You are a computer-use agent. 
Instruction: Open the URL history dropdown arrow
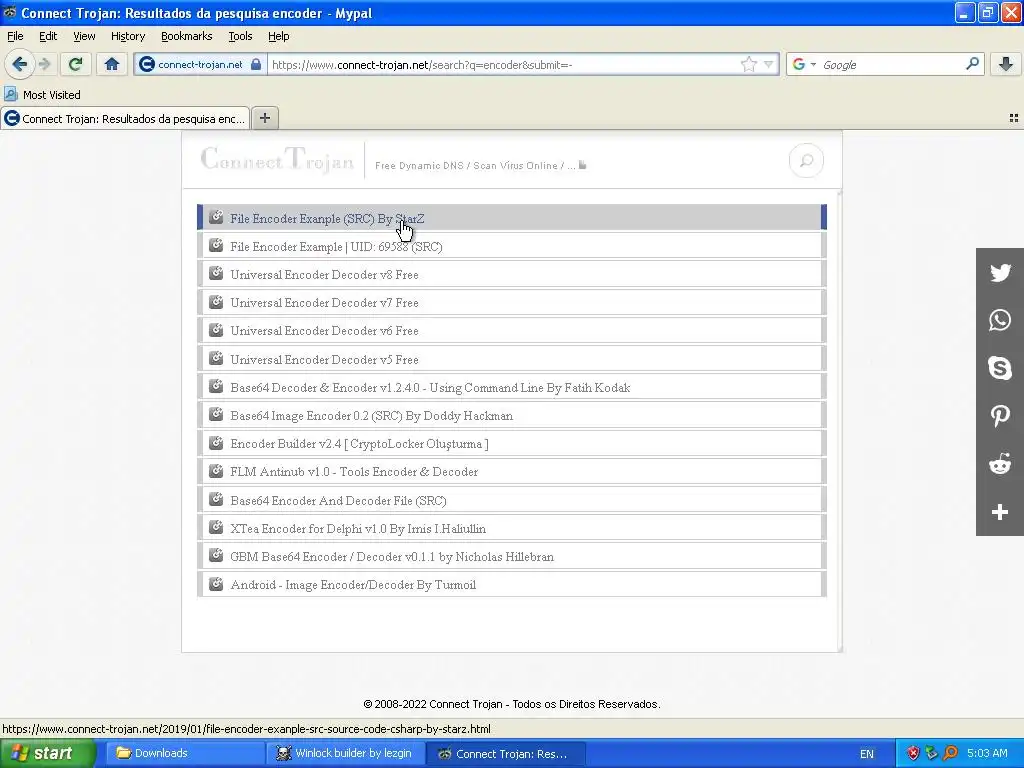click(769, 64)
